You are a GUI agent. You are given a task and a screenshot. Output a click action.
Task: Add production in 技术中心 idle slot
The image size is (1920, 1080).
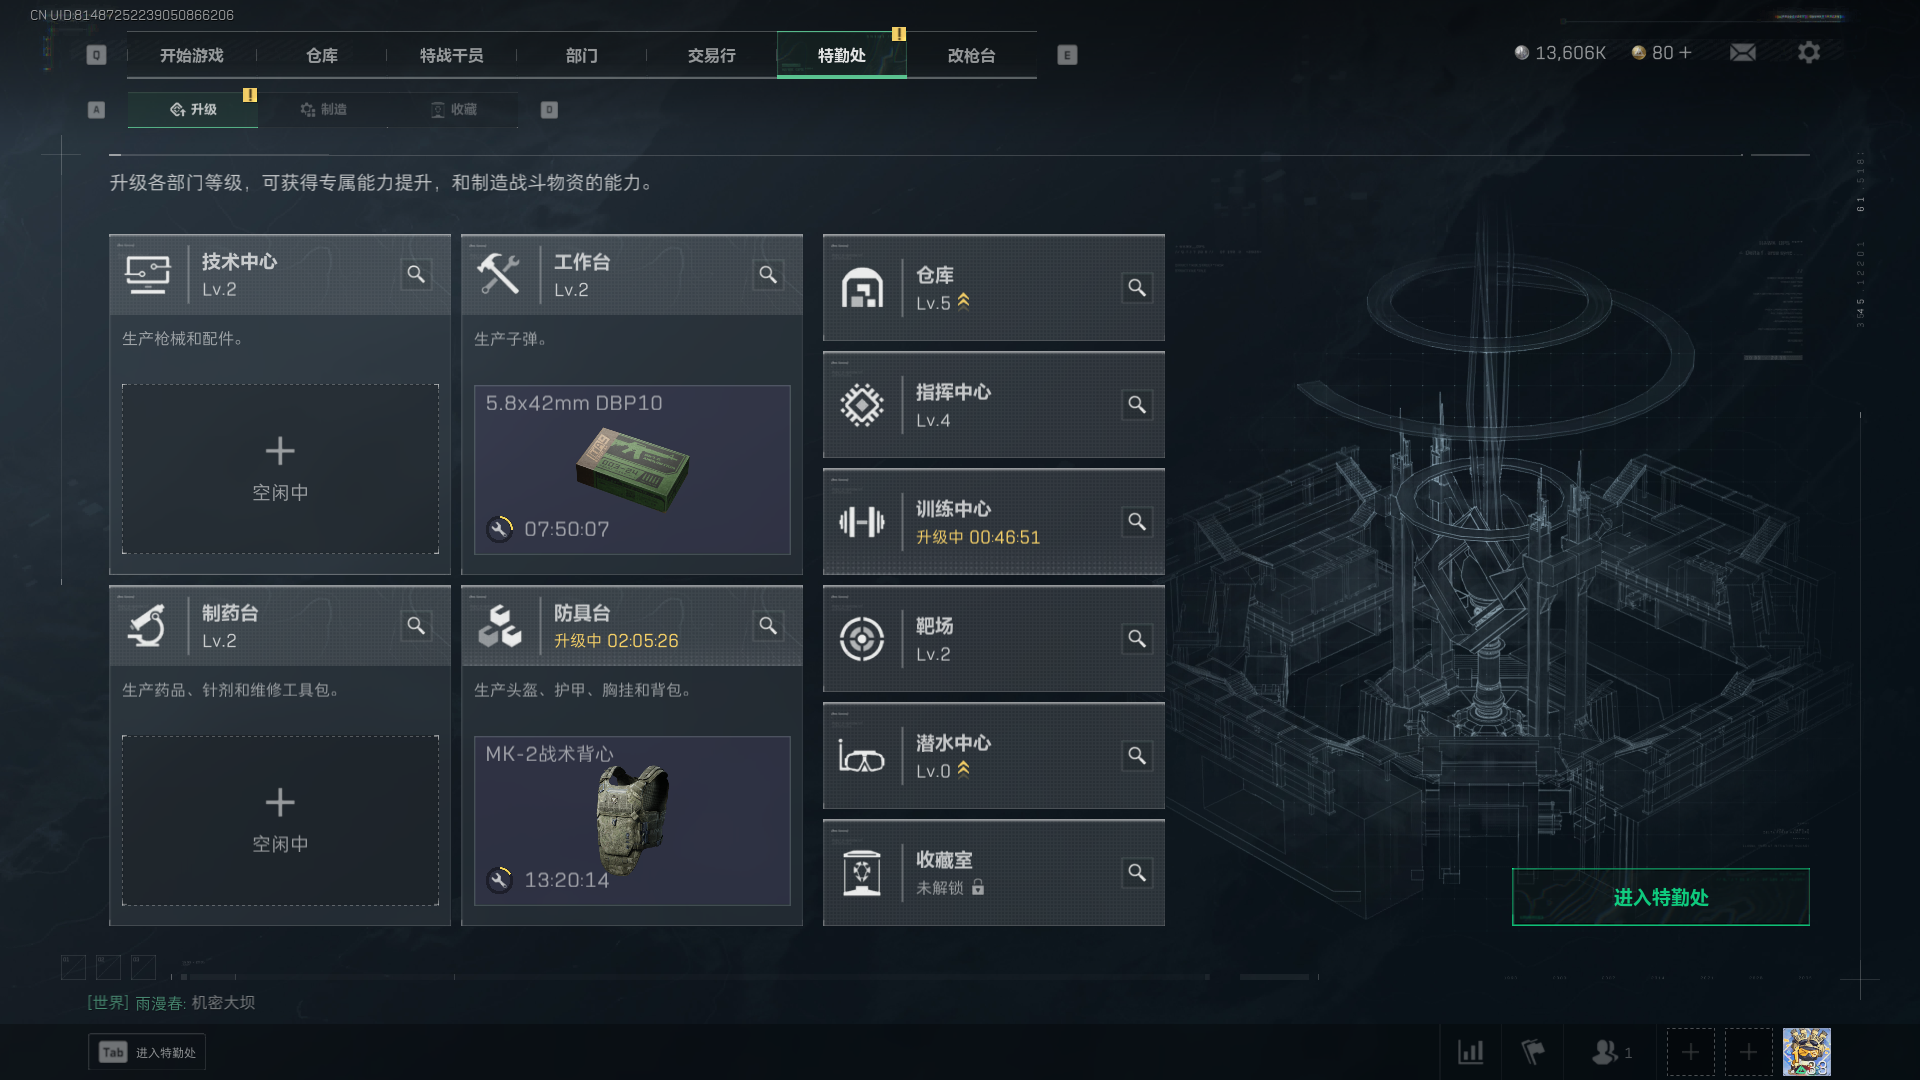280,469
